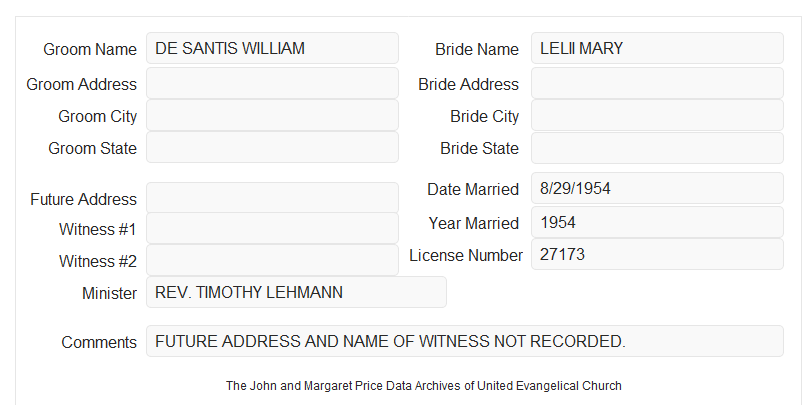Viewport: 805px width, 405px height.
Task: Select the Year Married field
Action: click(x=657, y=222)
